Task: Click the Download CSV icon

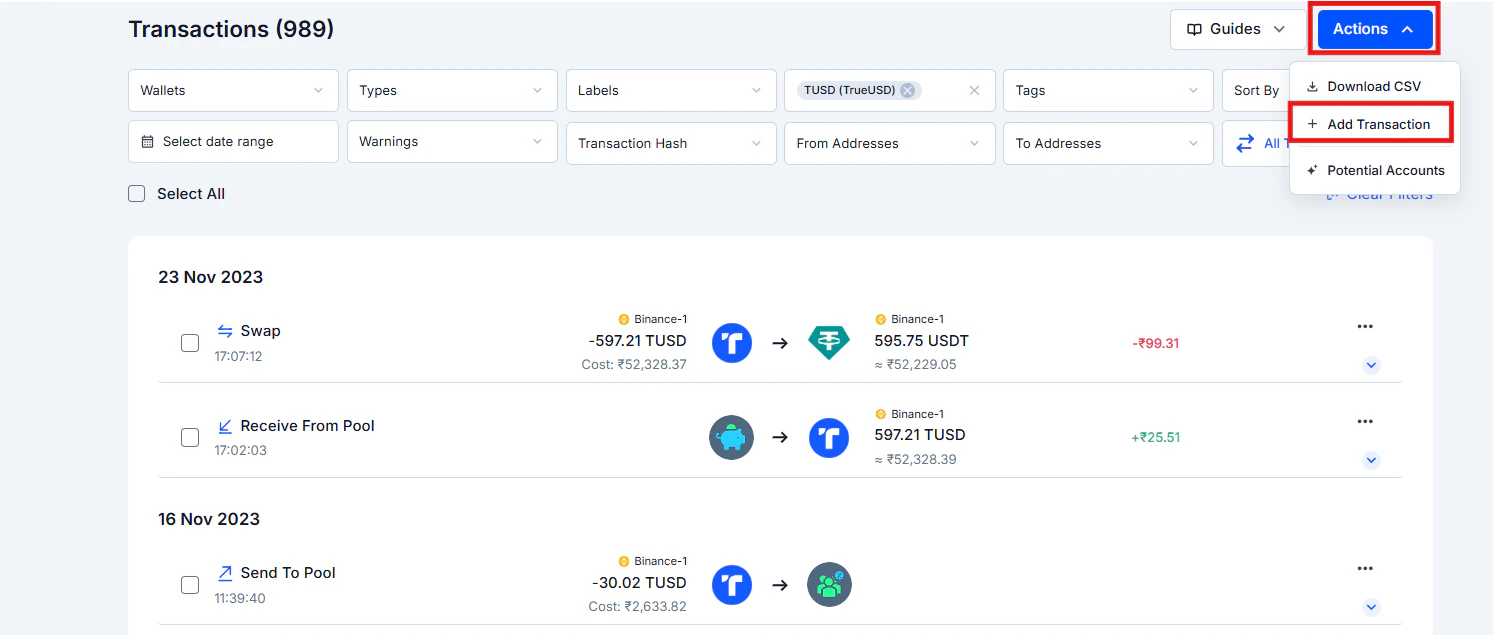Action: tap(1312, 86)
